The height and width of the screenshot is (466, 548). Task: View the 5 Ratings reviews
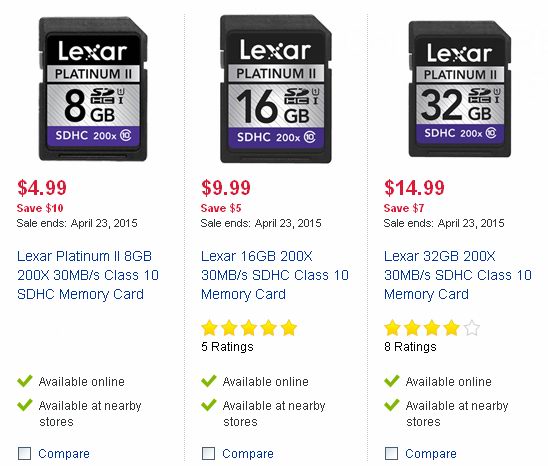click(227, 347)
